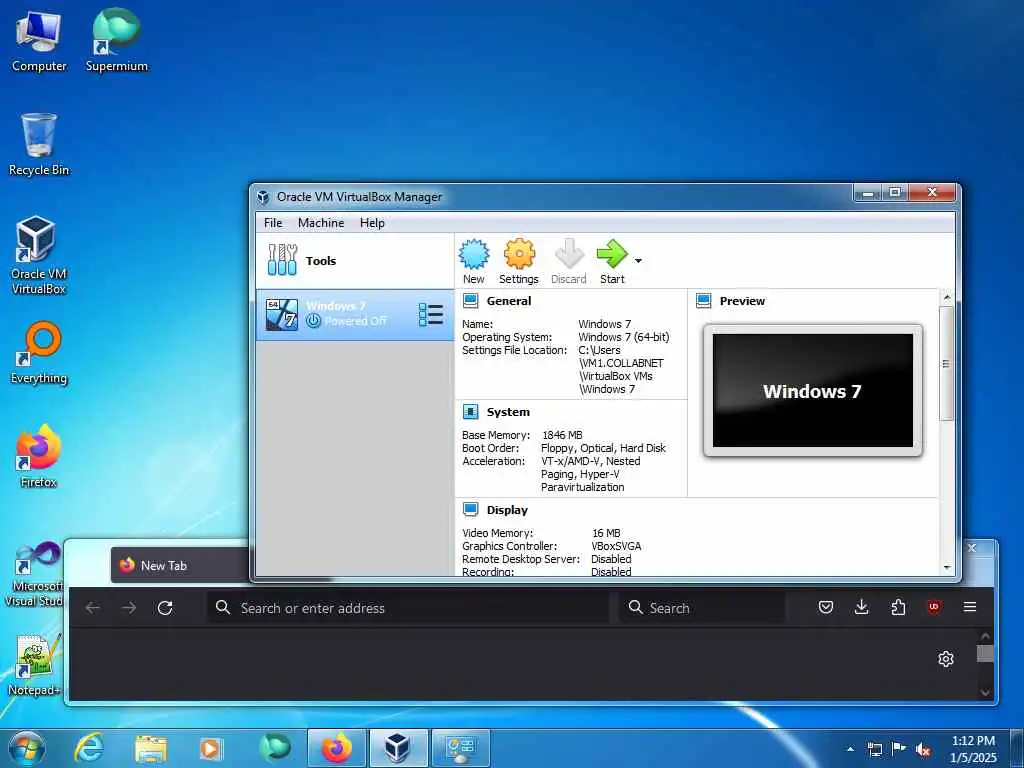The width and height of the screenshot is (1024, 768).
Task: Click the VirtualBox title bar icon
Action: [263, 197]
